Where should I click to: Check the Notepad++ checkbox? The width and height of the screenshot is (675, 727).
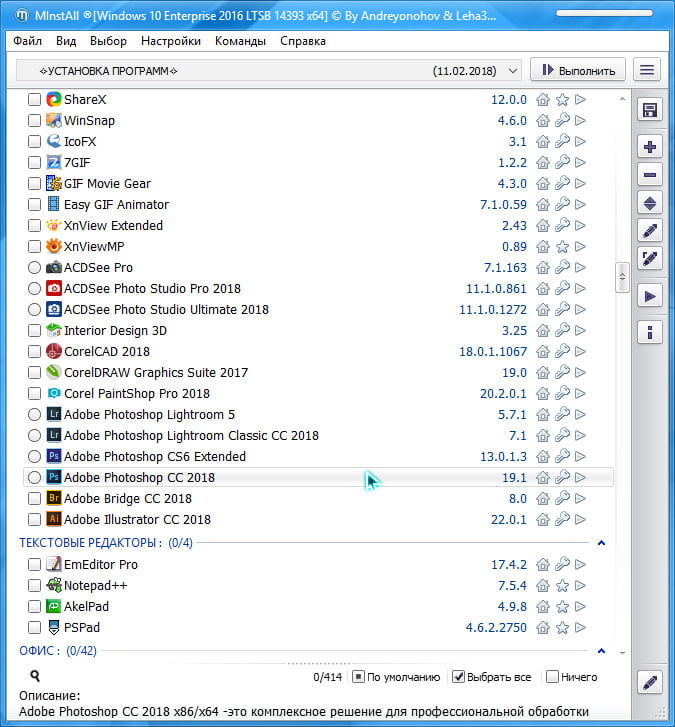coord(35,586)
